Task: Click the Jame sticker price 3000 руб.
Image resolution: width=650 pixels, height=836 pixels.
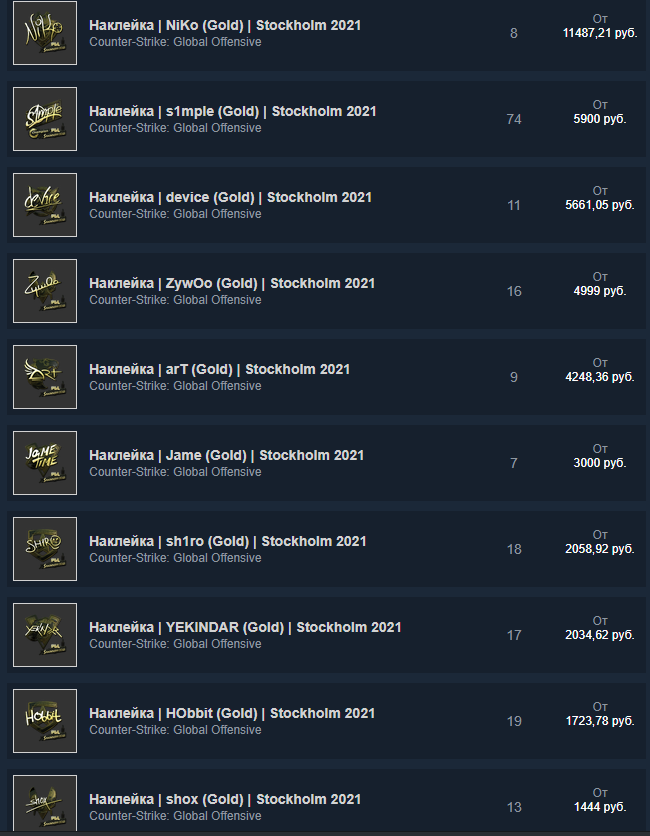Action: (600, 463)
